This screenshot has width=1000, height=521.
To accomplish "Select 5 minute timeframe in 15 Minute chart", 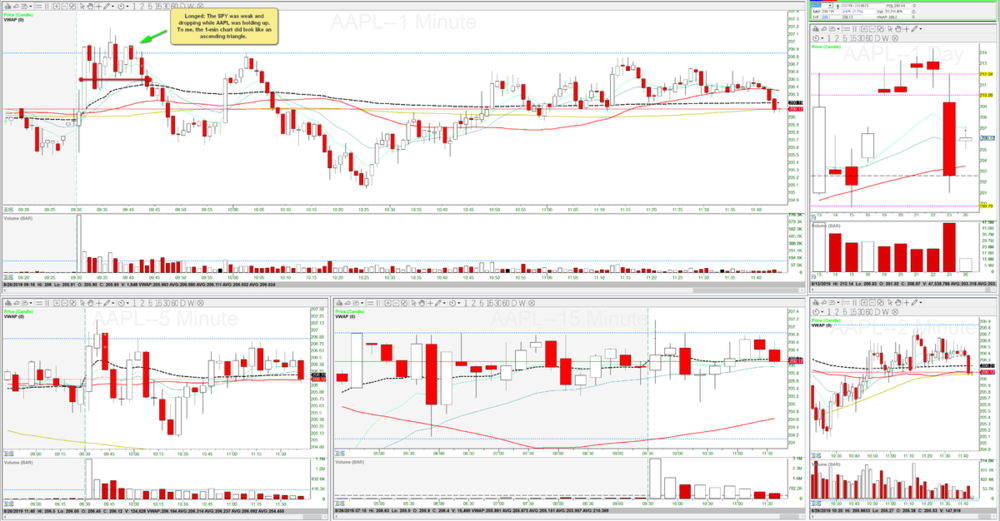I will 482,303.
